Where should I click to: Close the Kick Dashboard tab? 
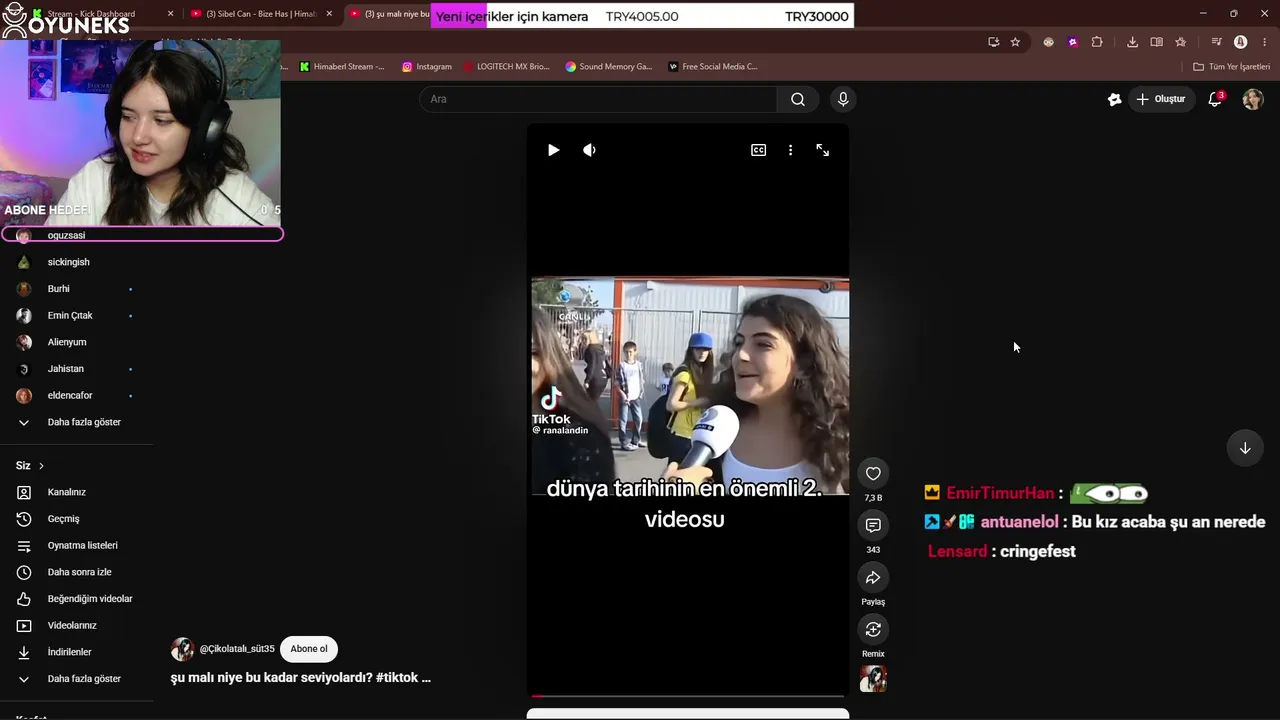click(x=170, y=14)
